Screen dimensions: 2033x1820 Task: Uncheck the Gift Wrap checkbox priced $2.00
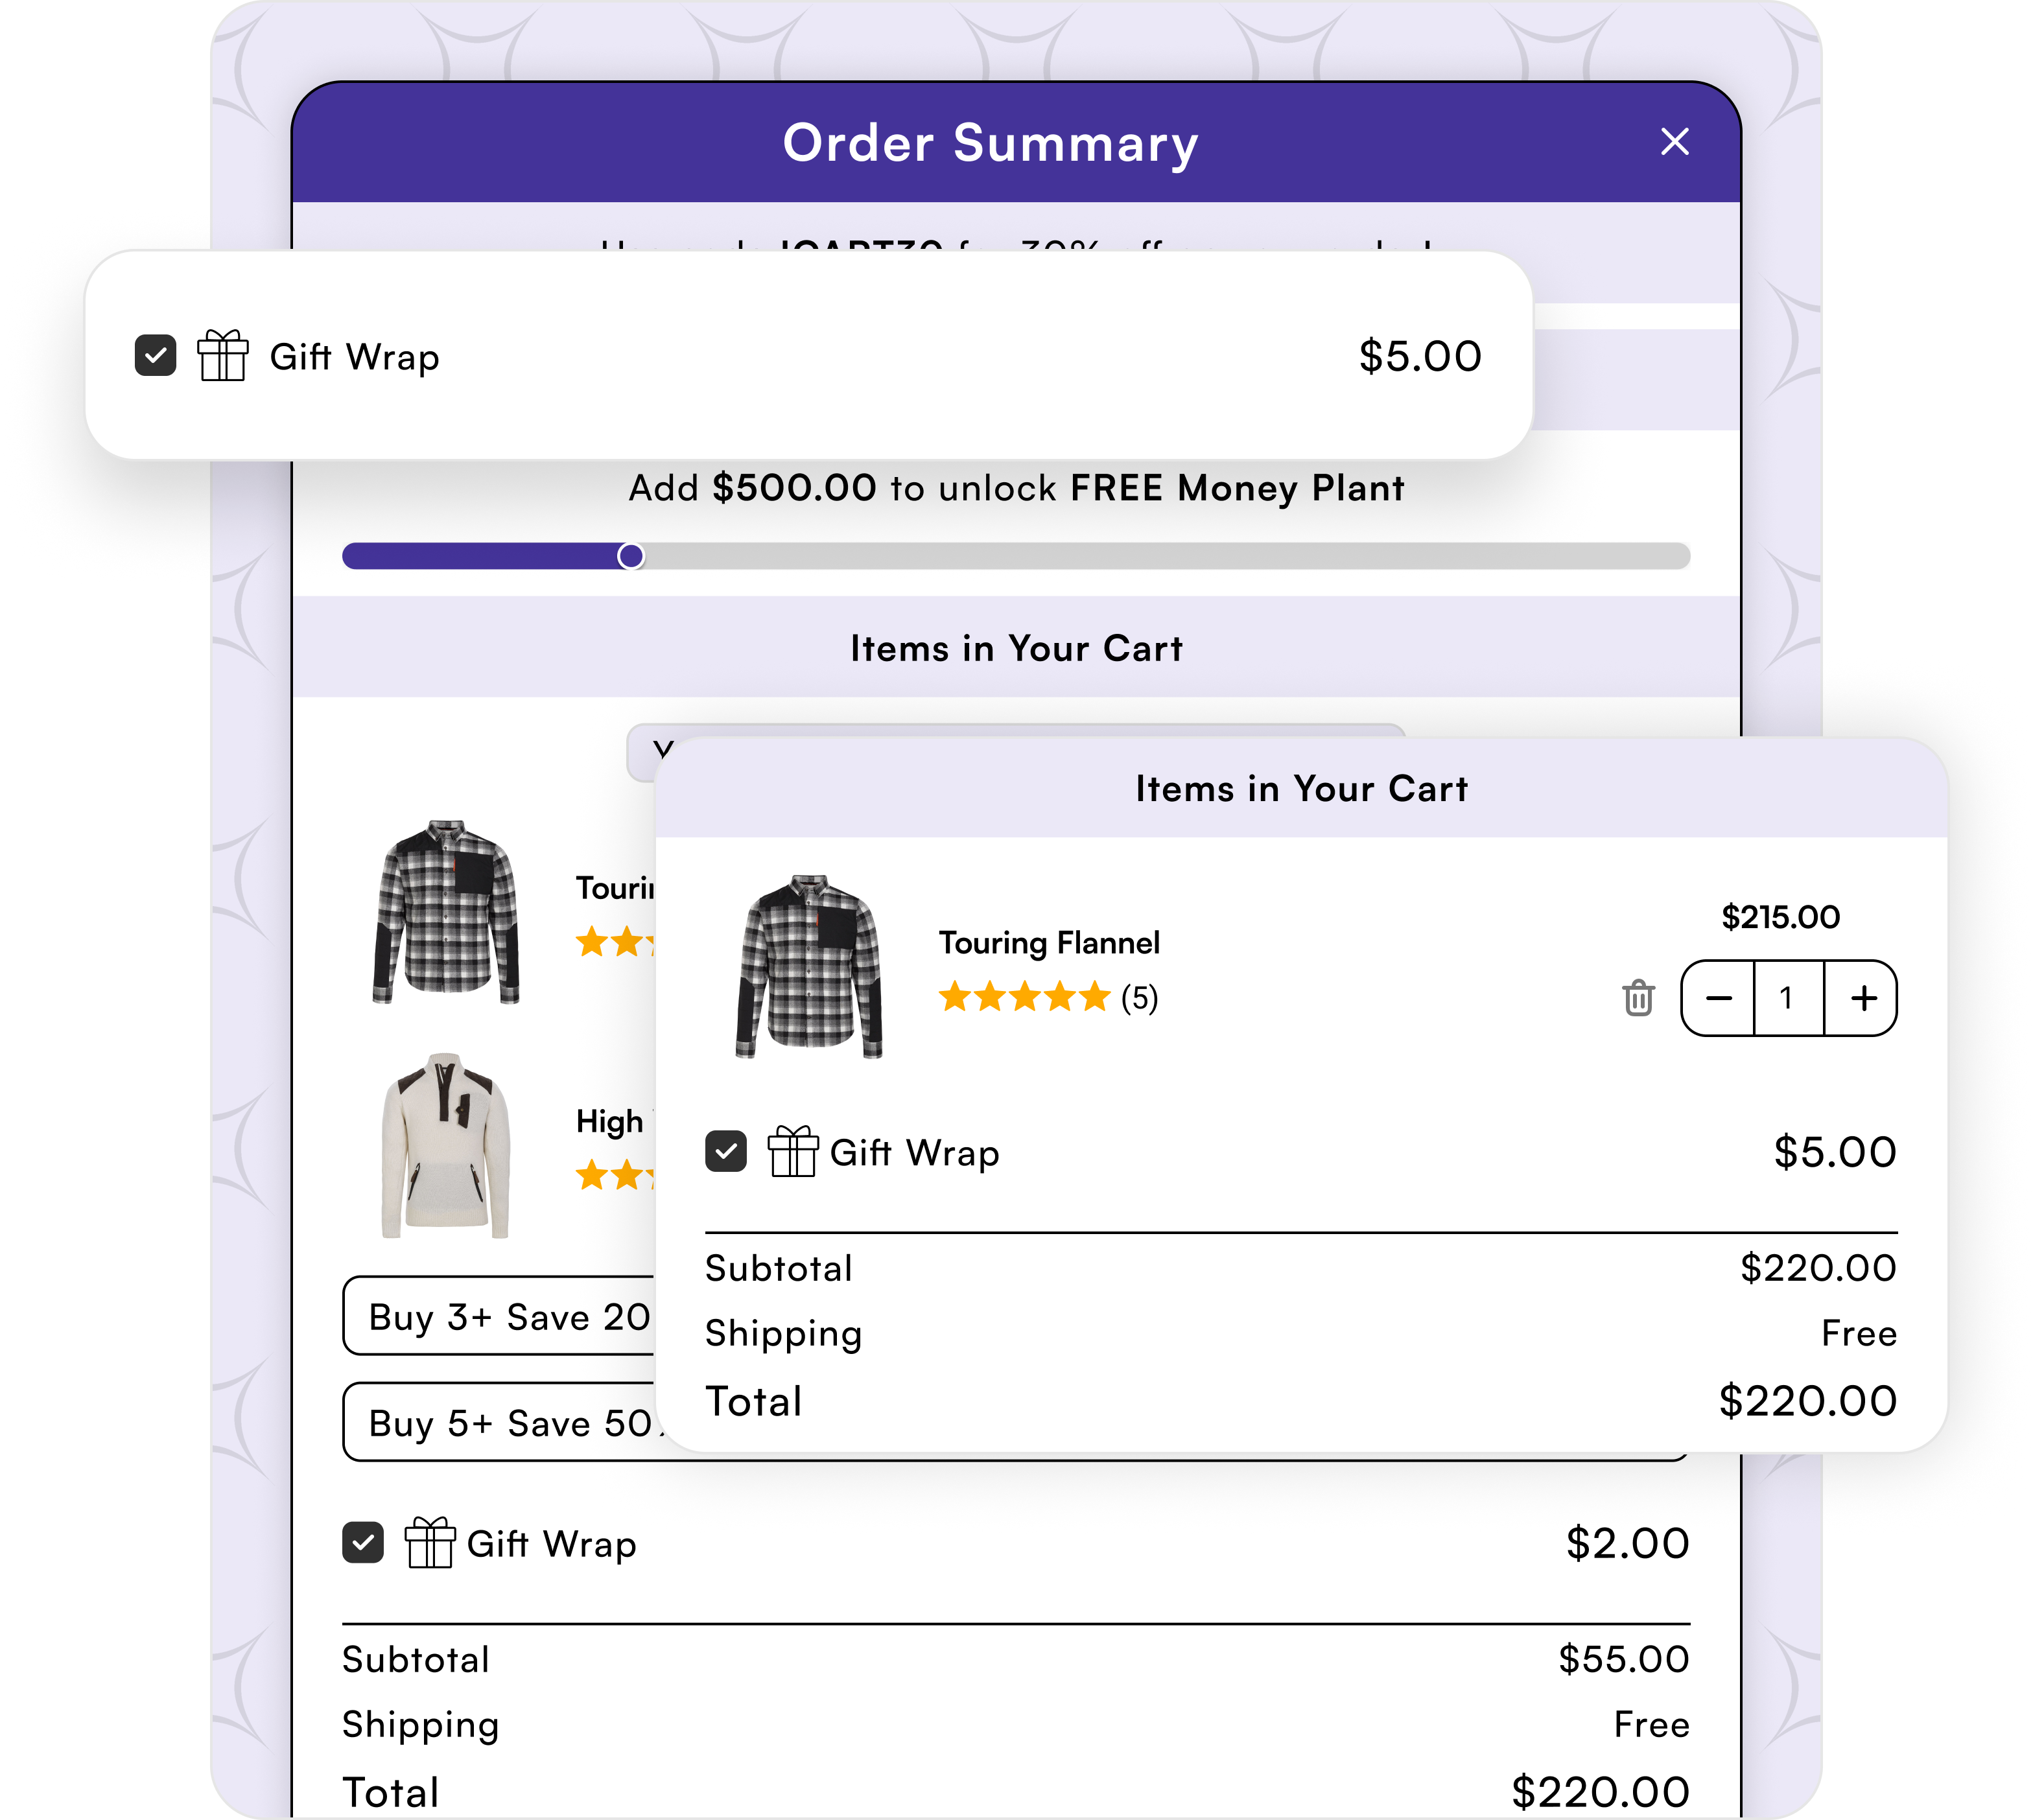(x=363, y=1543)
